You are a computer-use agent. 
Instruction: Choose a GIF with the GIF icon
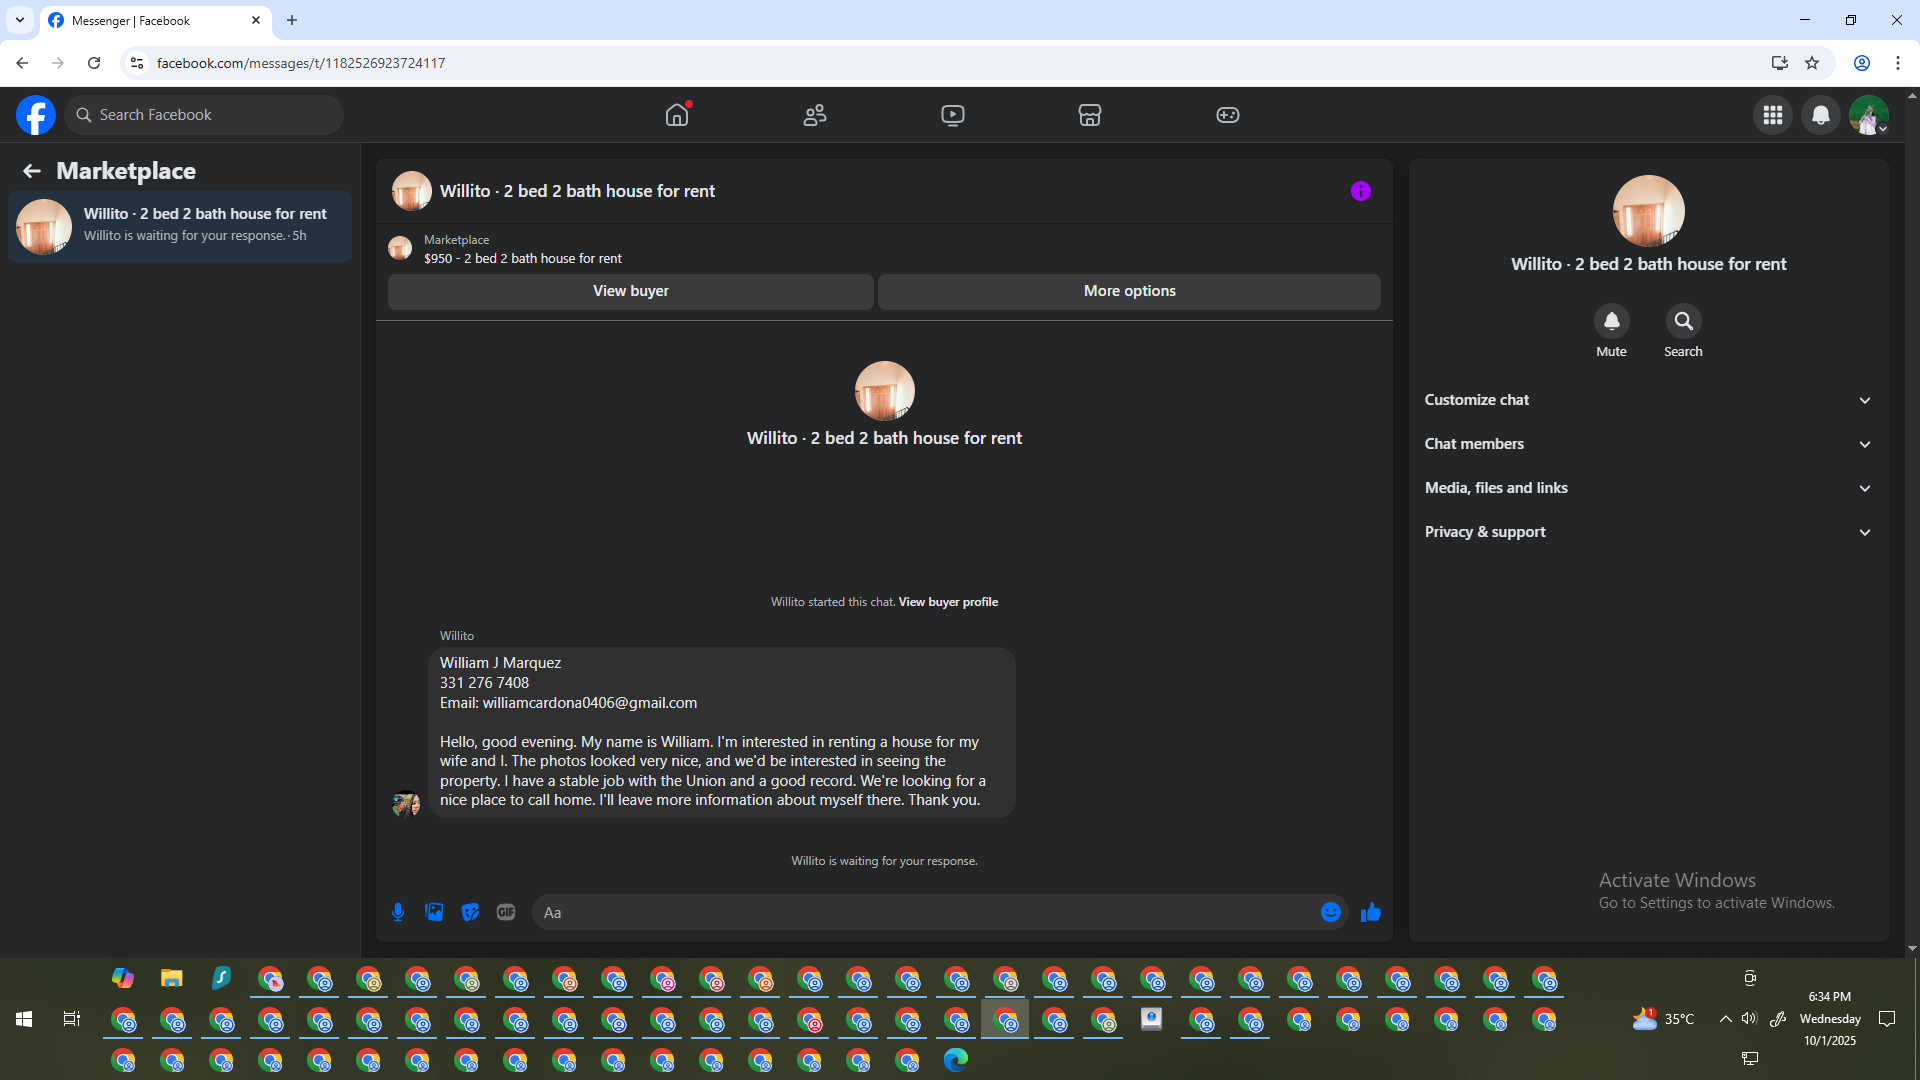click(506, 912)
